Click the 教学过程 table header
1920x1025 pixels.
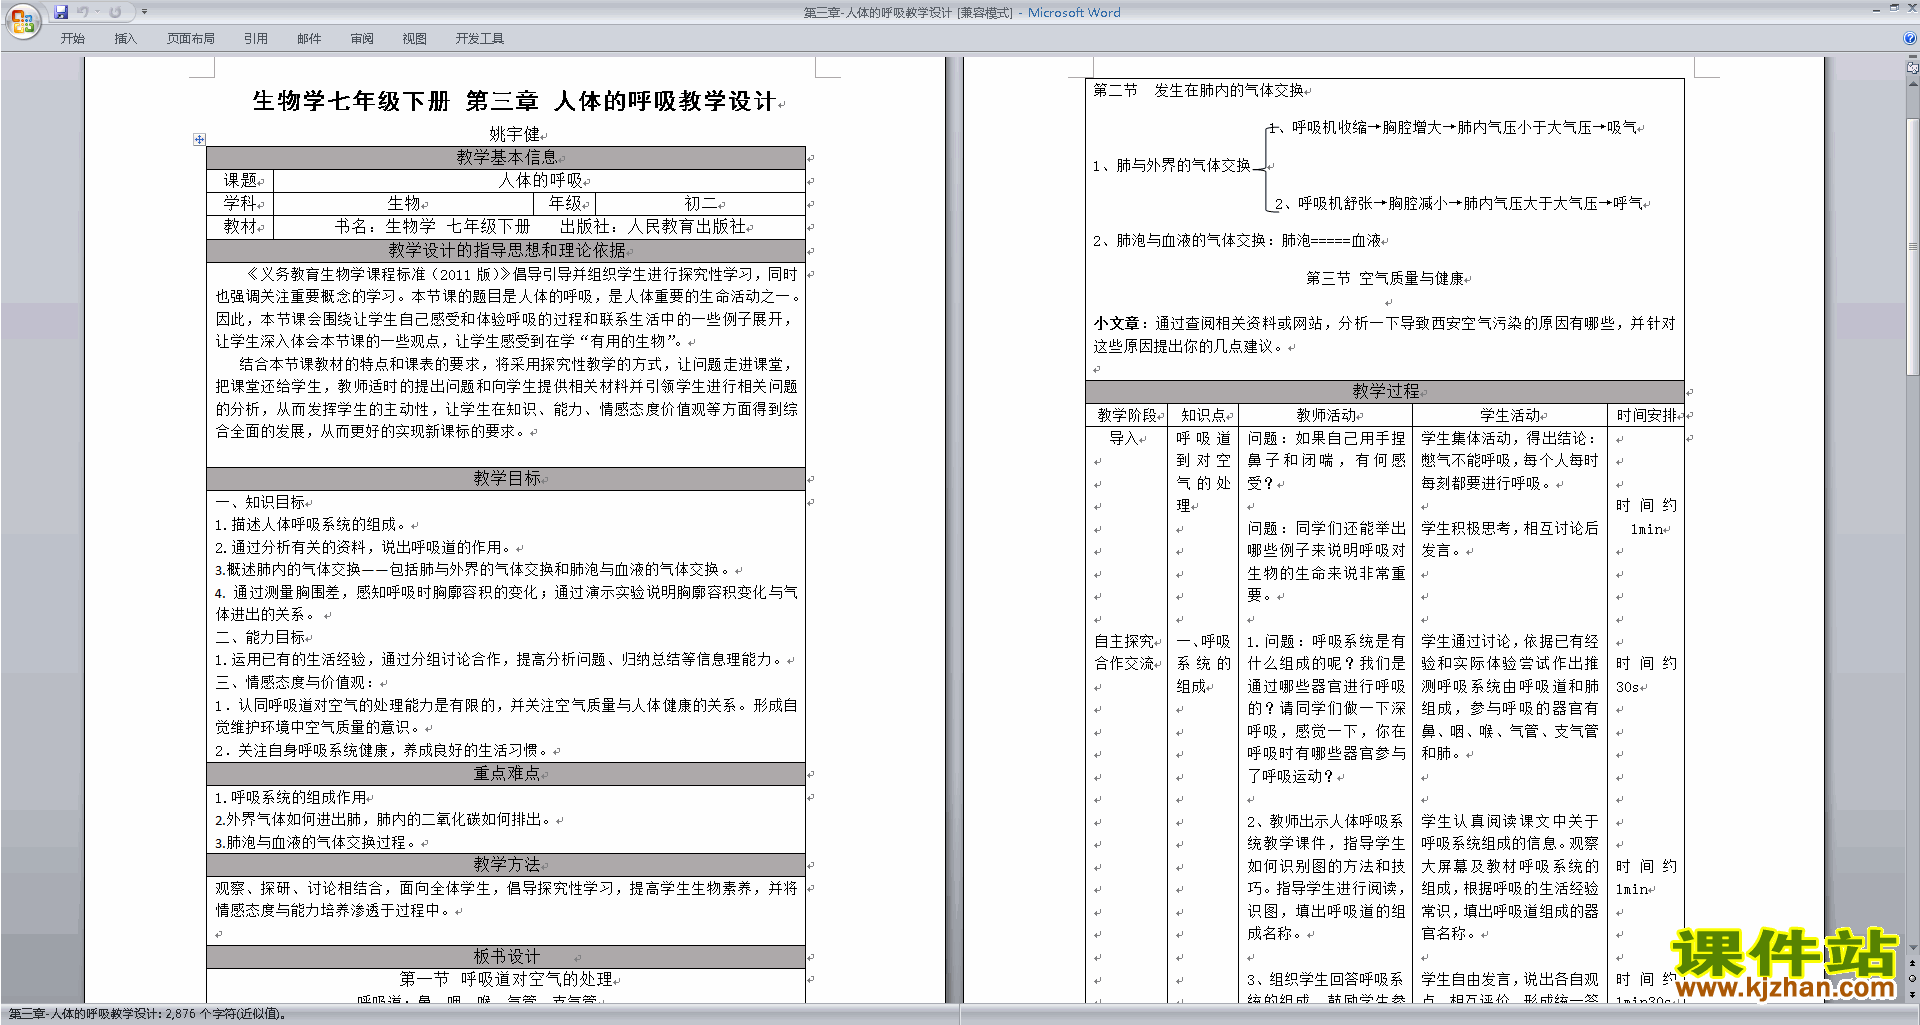pyautogui.click(x=1385, y=392)
